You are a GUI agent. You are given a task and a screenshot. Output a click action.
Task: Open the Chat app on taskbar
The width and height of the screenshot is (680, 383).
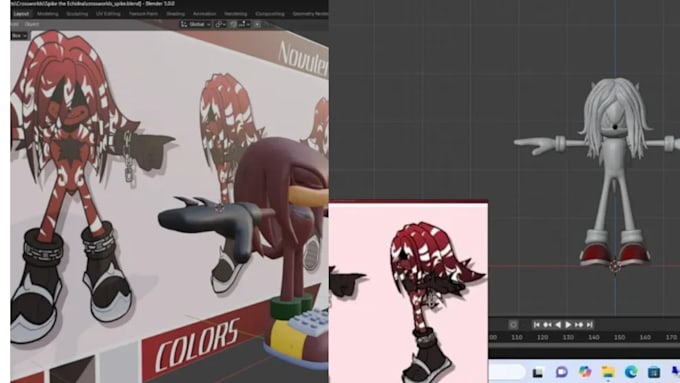[x=561, y=372]
